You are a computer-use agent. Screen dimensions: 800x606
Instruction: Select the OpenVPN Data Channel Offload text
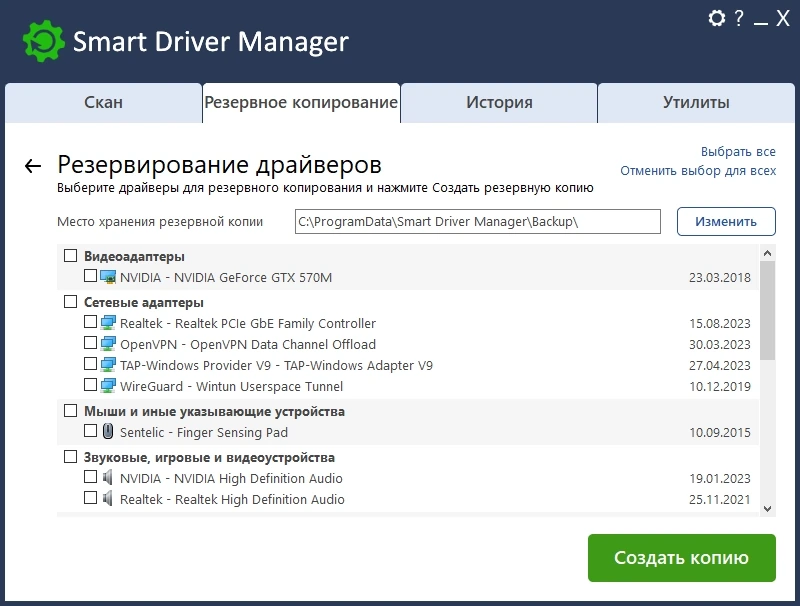(x=247, y=344)
